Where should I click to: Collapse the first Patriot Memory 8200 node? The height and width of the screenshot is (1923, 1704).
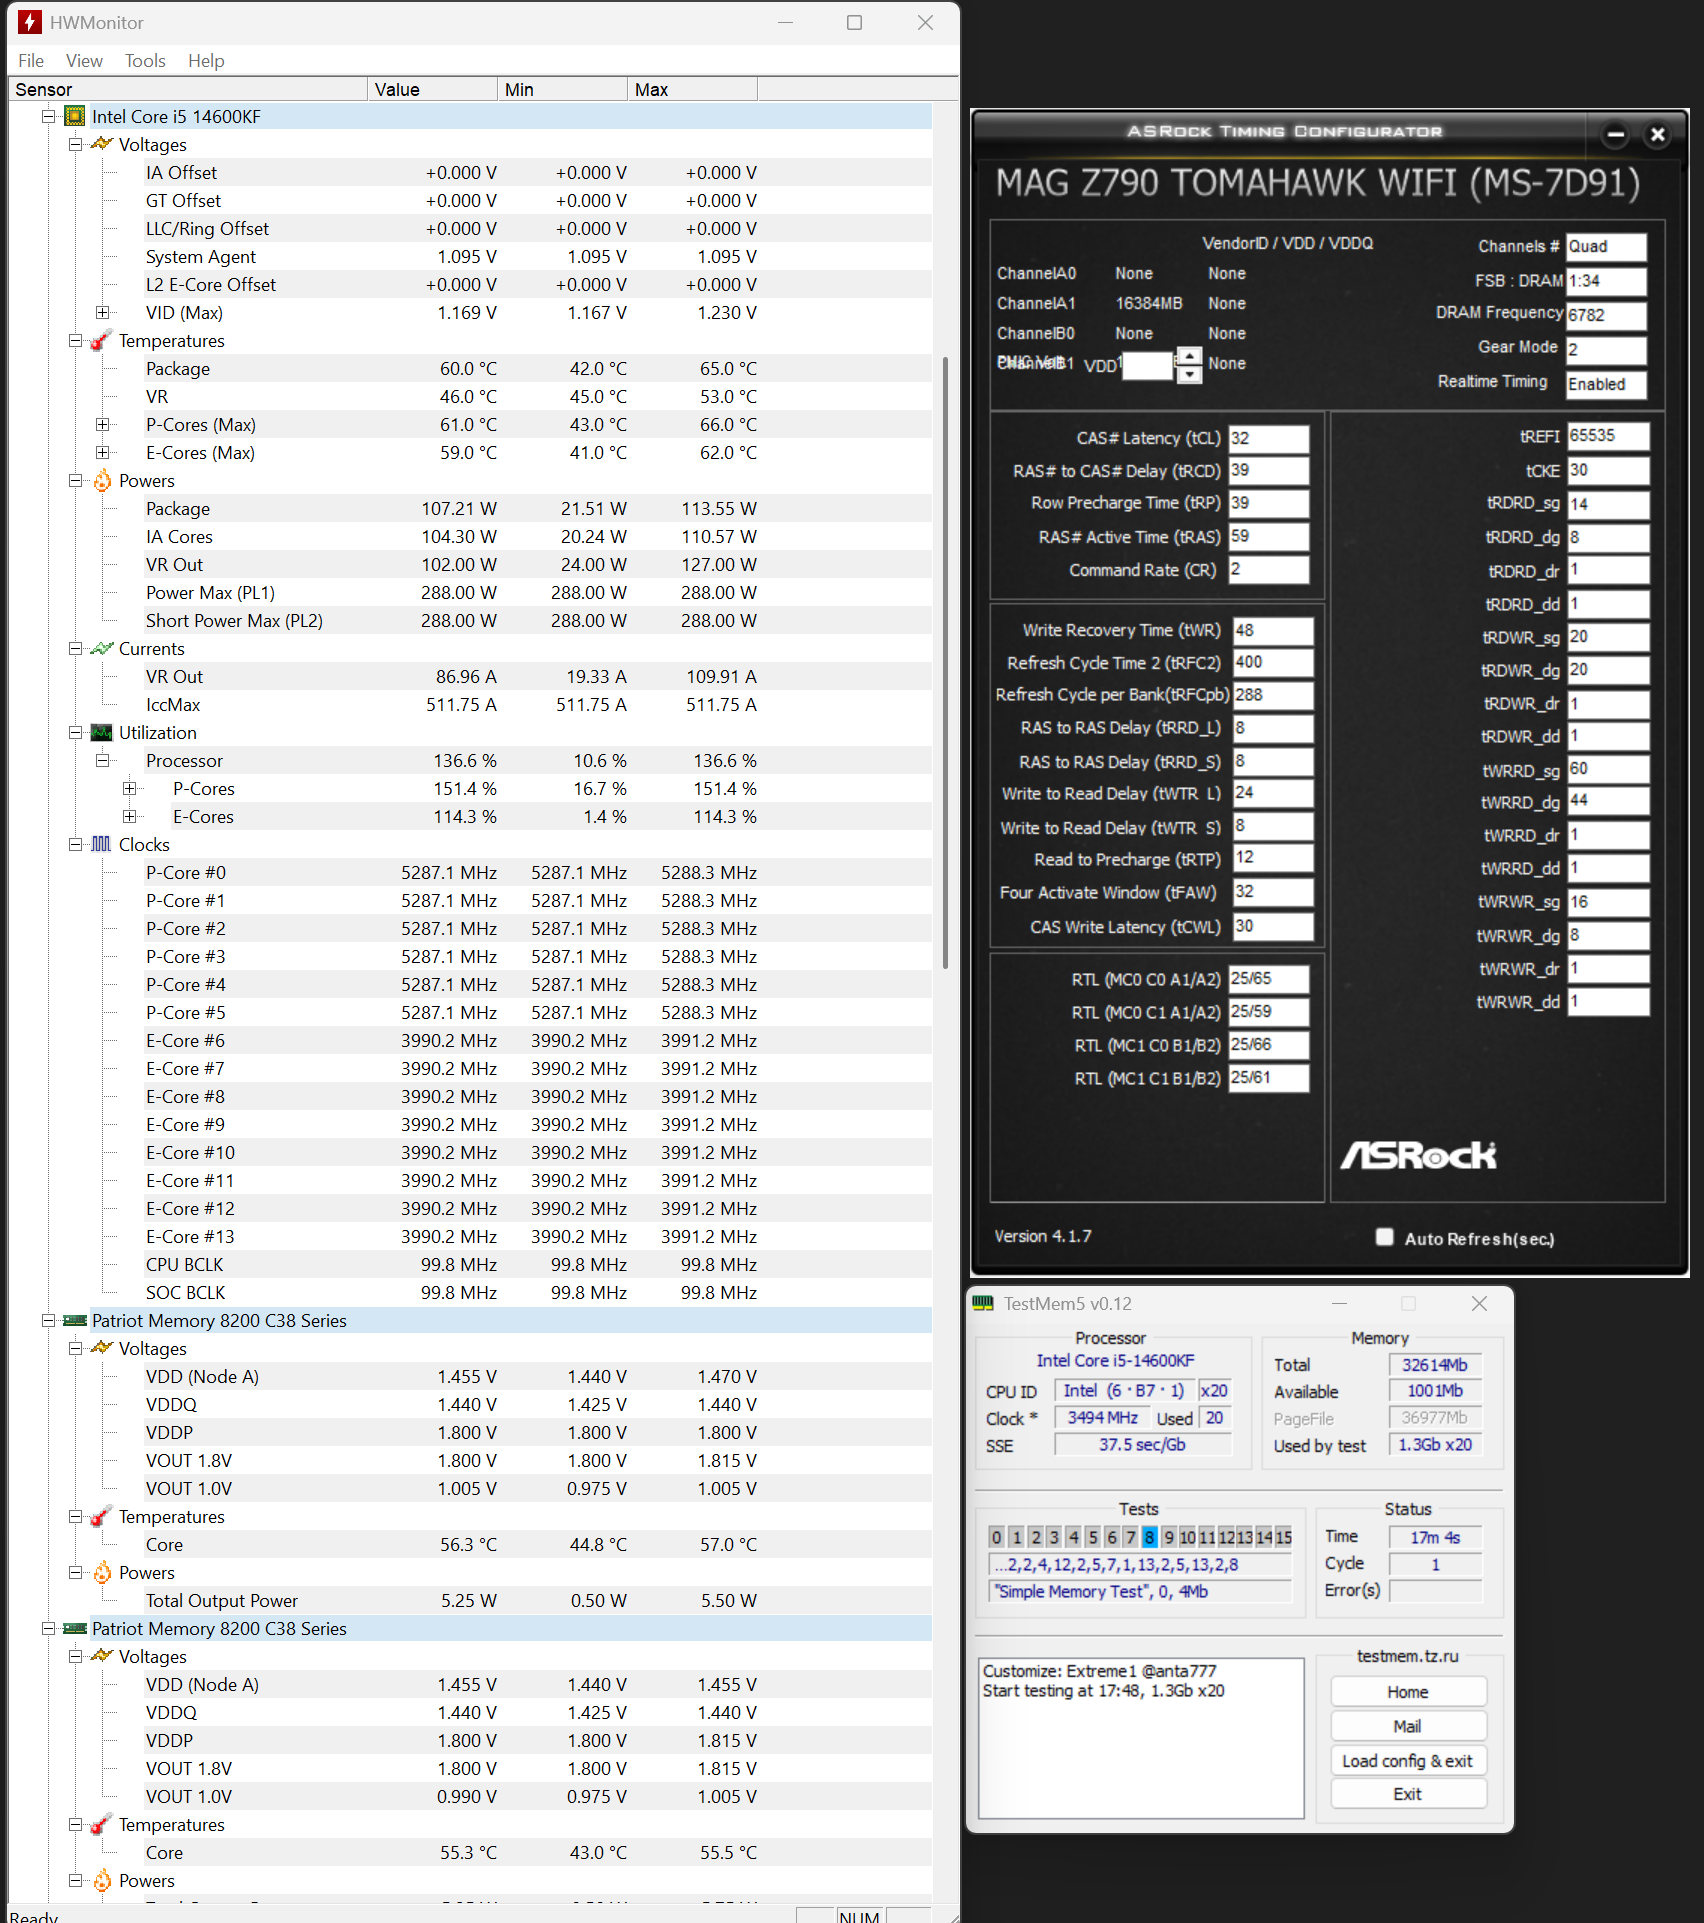(x=48, y=1321)
